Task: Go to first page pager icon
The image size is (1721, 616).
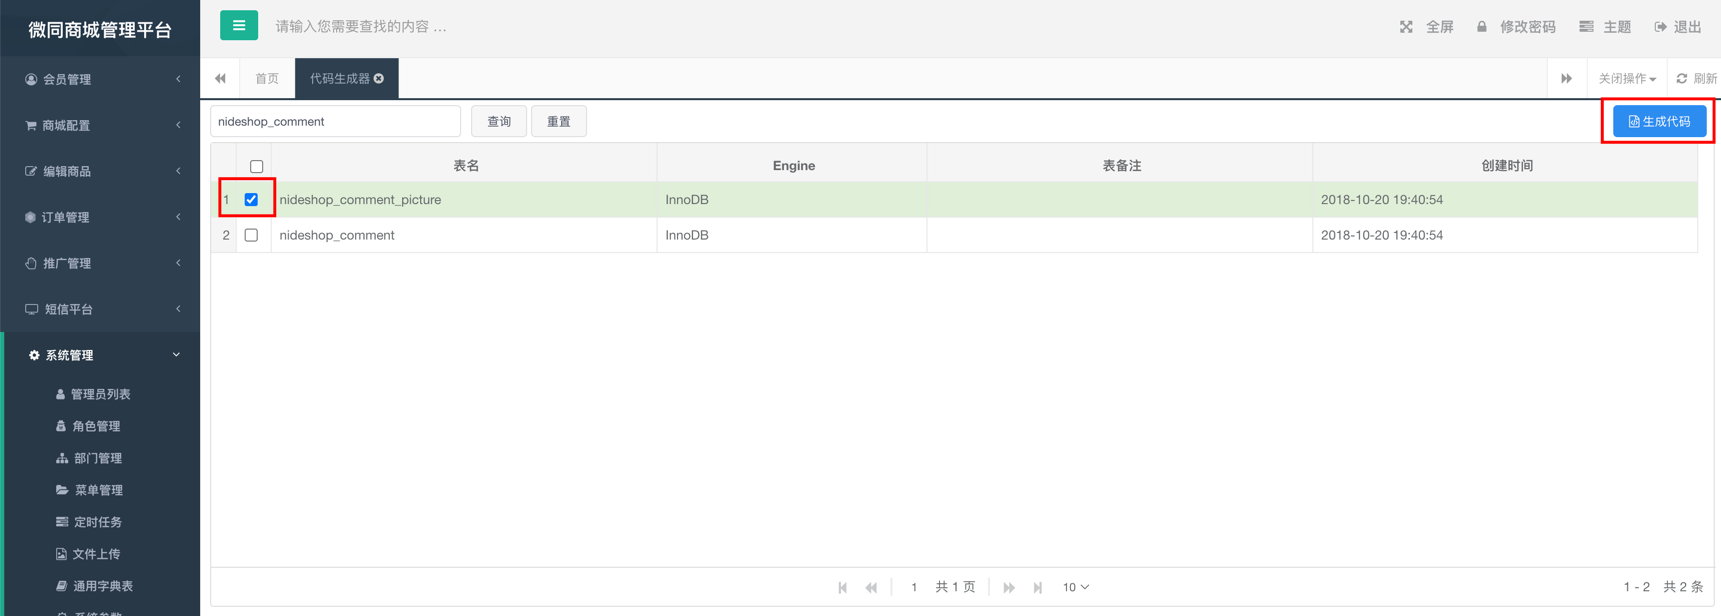Action: pyautogui.click(x=843, y=588)
